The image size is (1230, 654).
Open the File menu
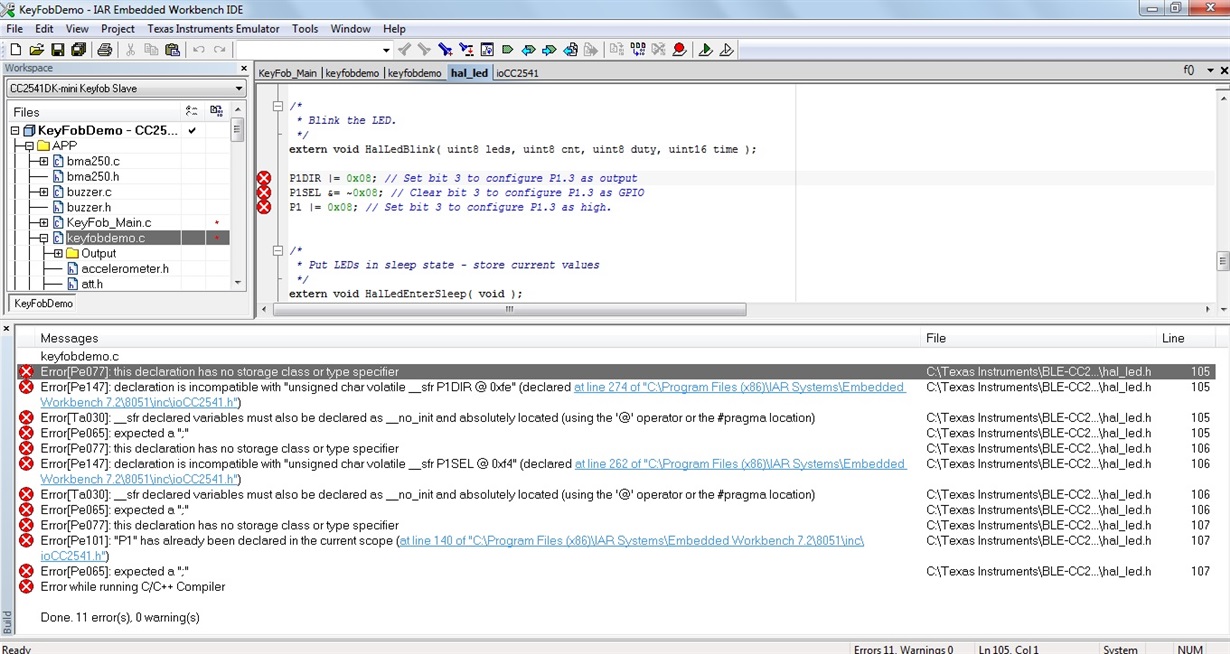coord(14,29)
